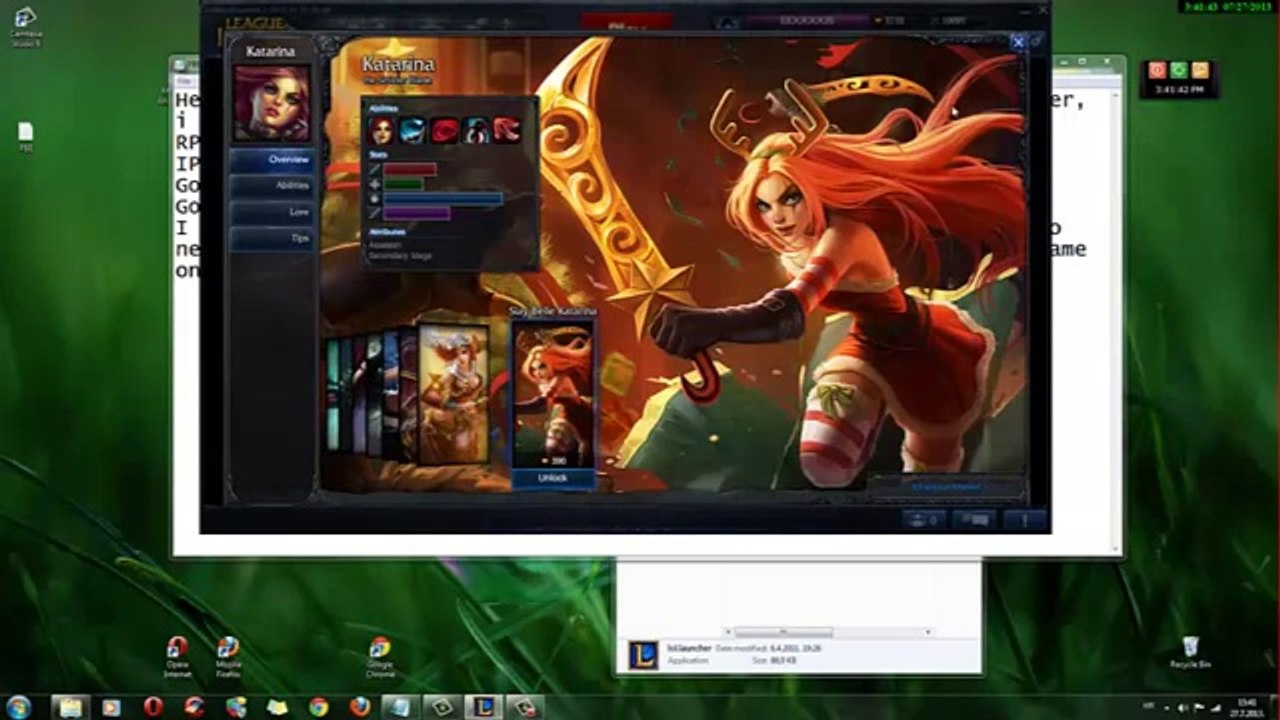Click the red attack stat bar
Viewport: 1280px width, 720px height.
[410, 169]
